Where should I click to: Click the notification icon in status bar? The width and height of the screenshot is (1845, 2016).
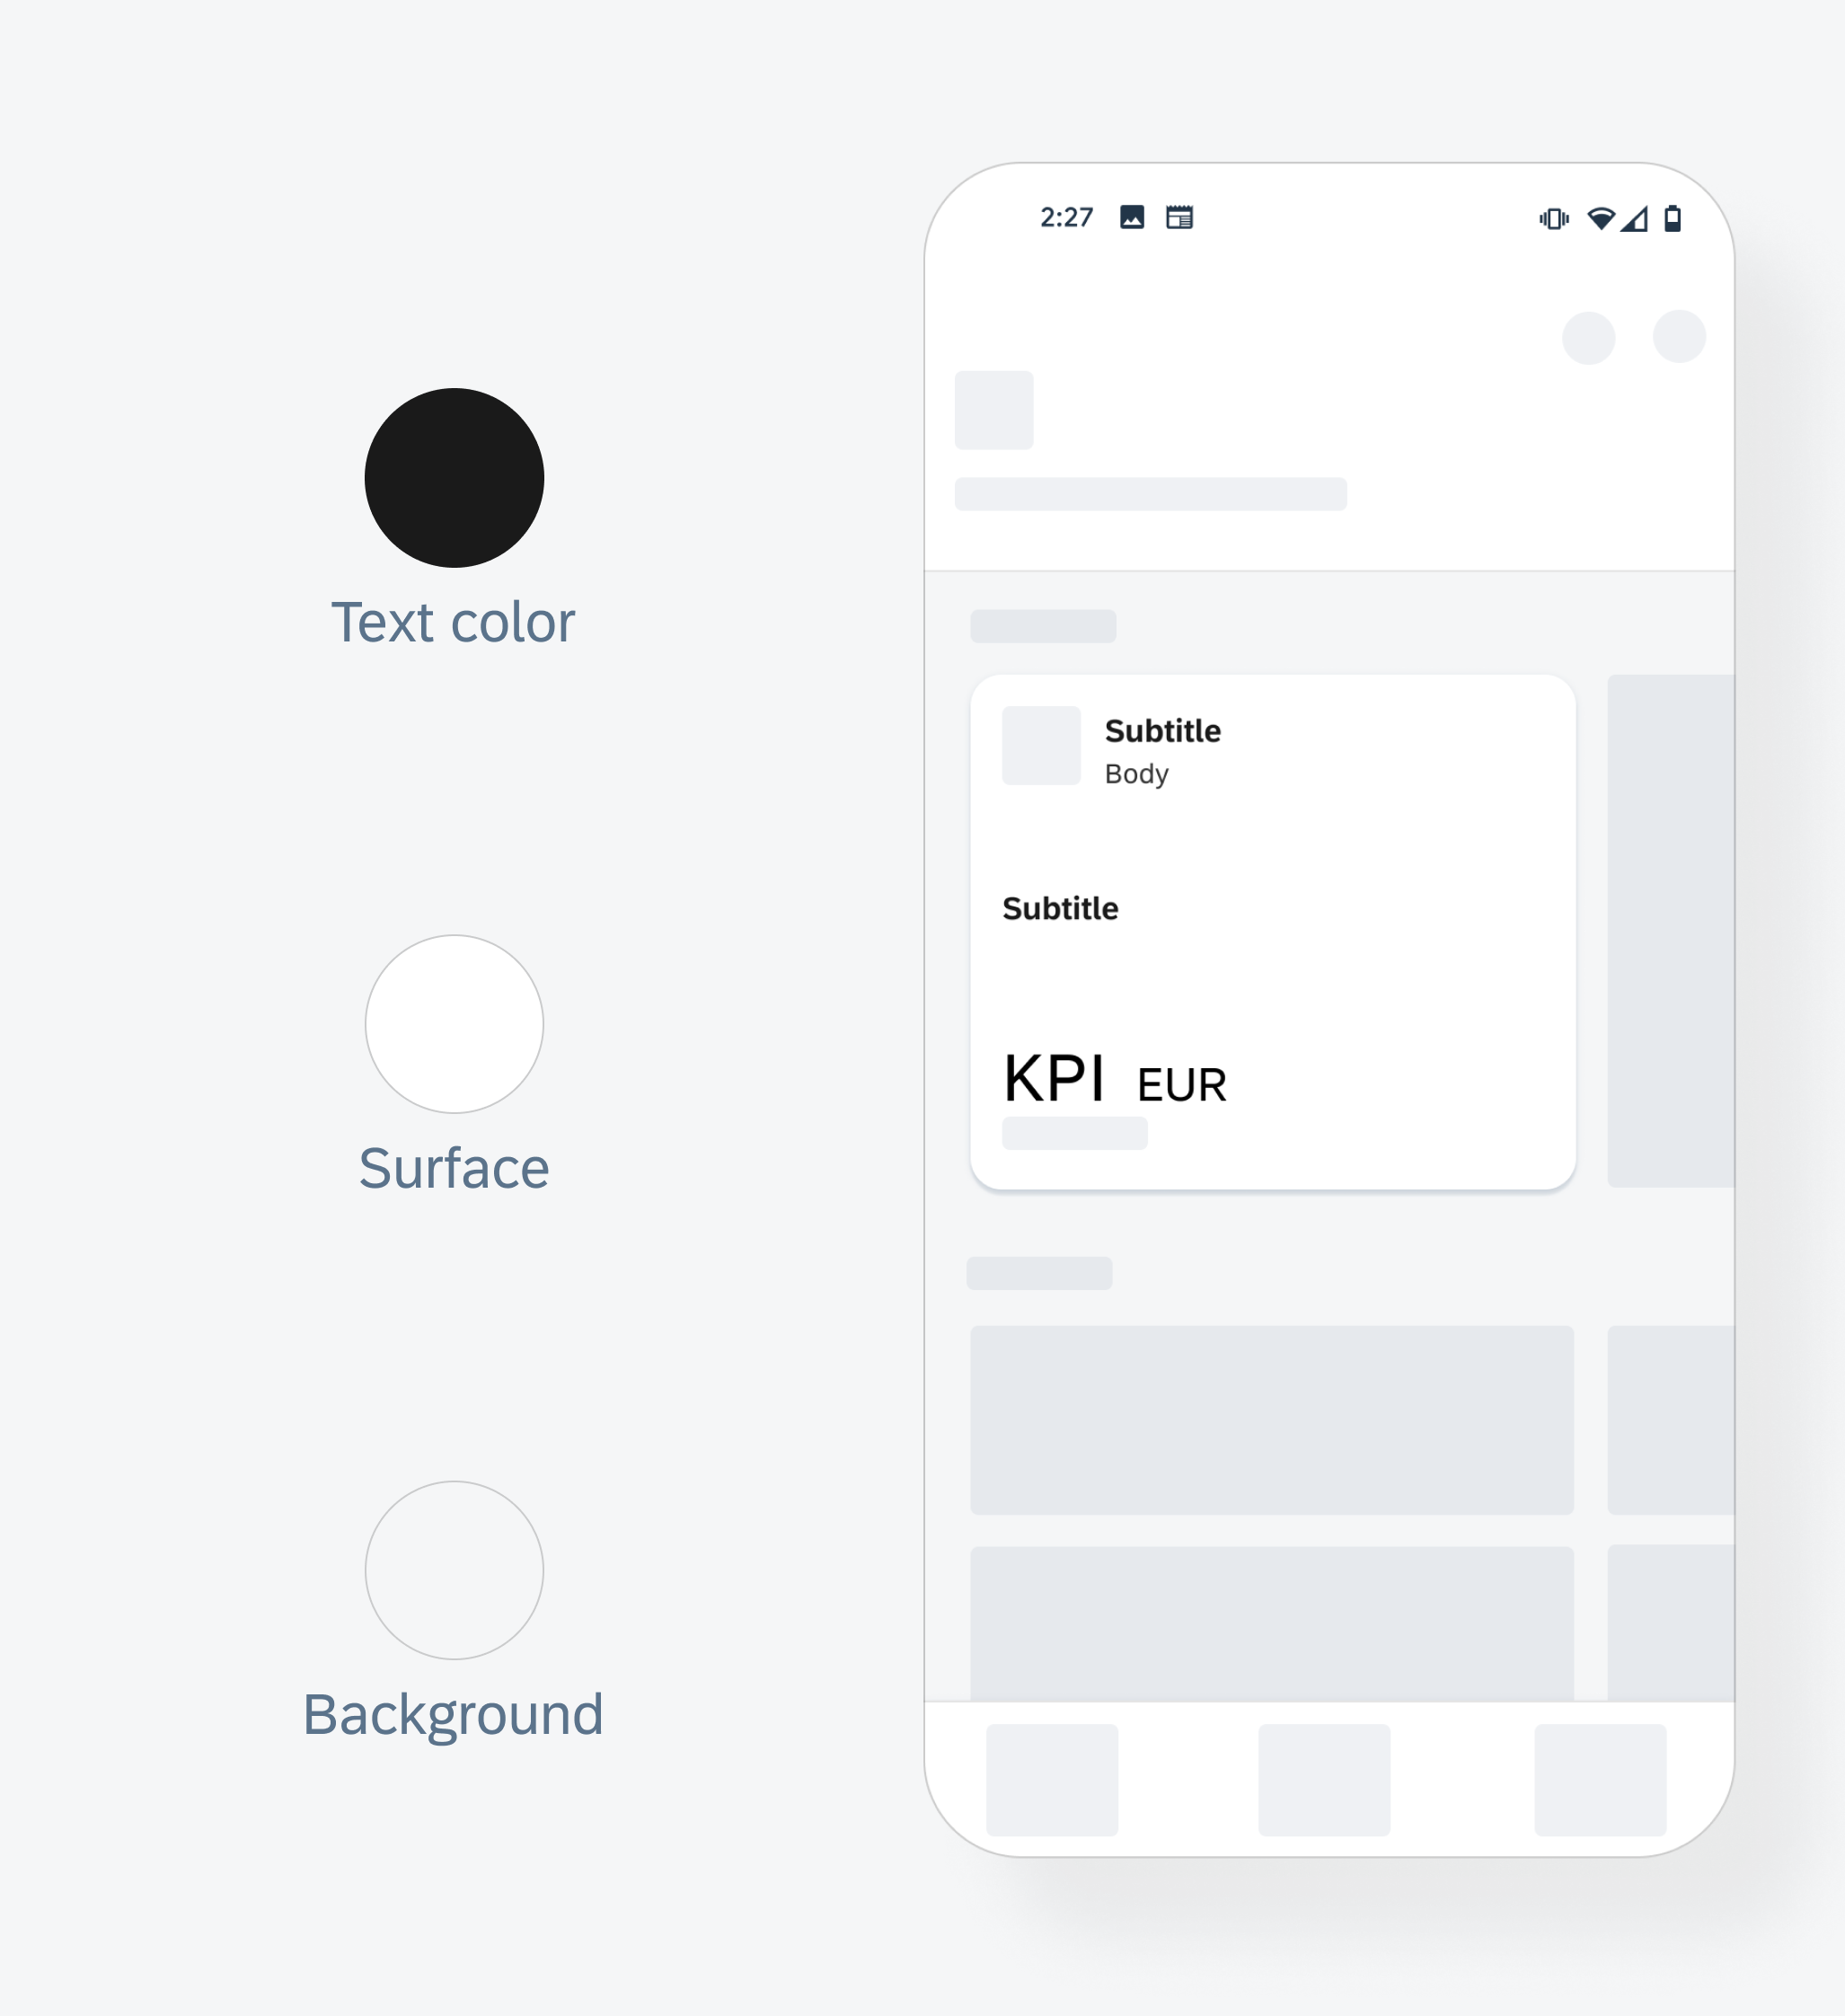point(1133,217)
